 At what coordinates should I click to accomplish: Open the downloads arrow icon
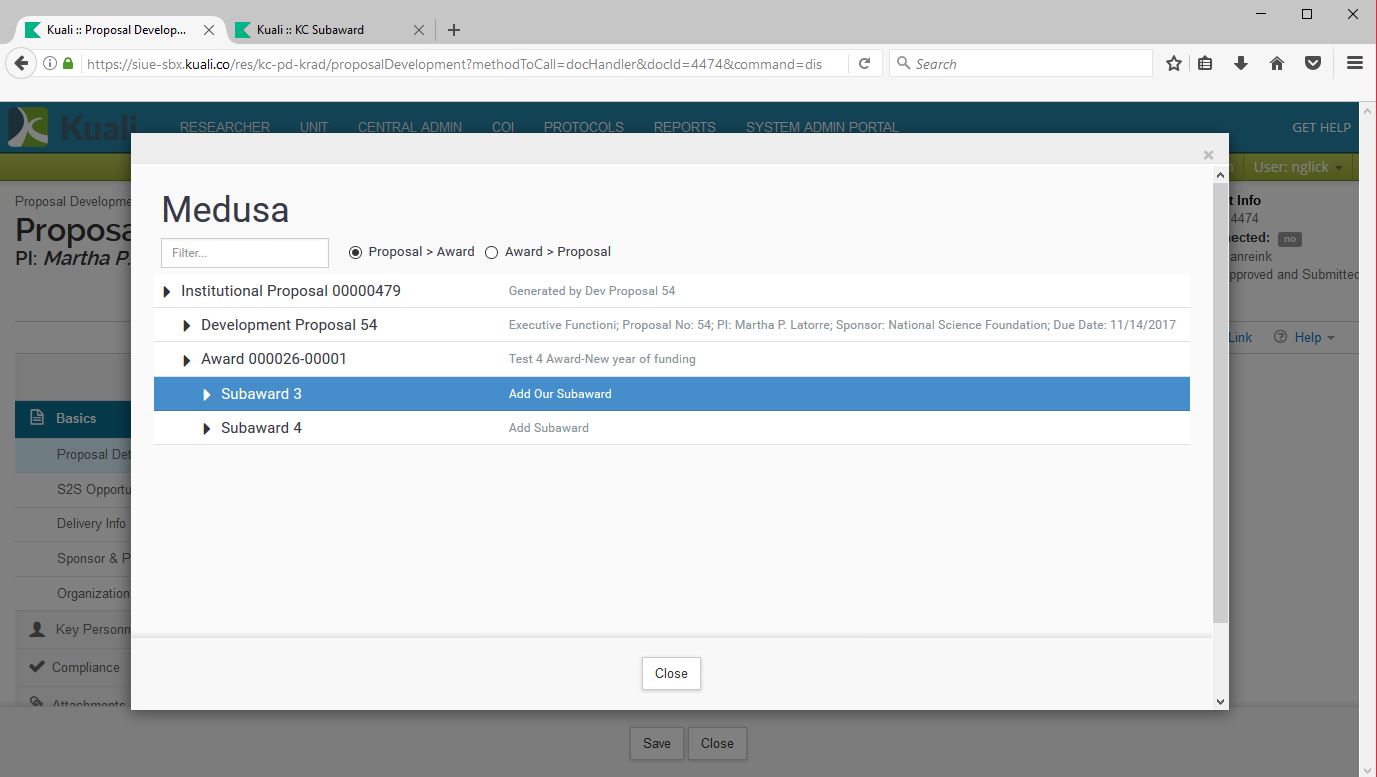pos(1241,64)
